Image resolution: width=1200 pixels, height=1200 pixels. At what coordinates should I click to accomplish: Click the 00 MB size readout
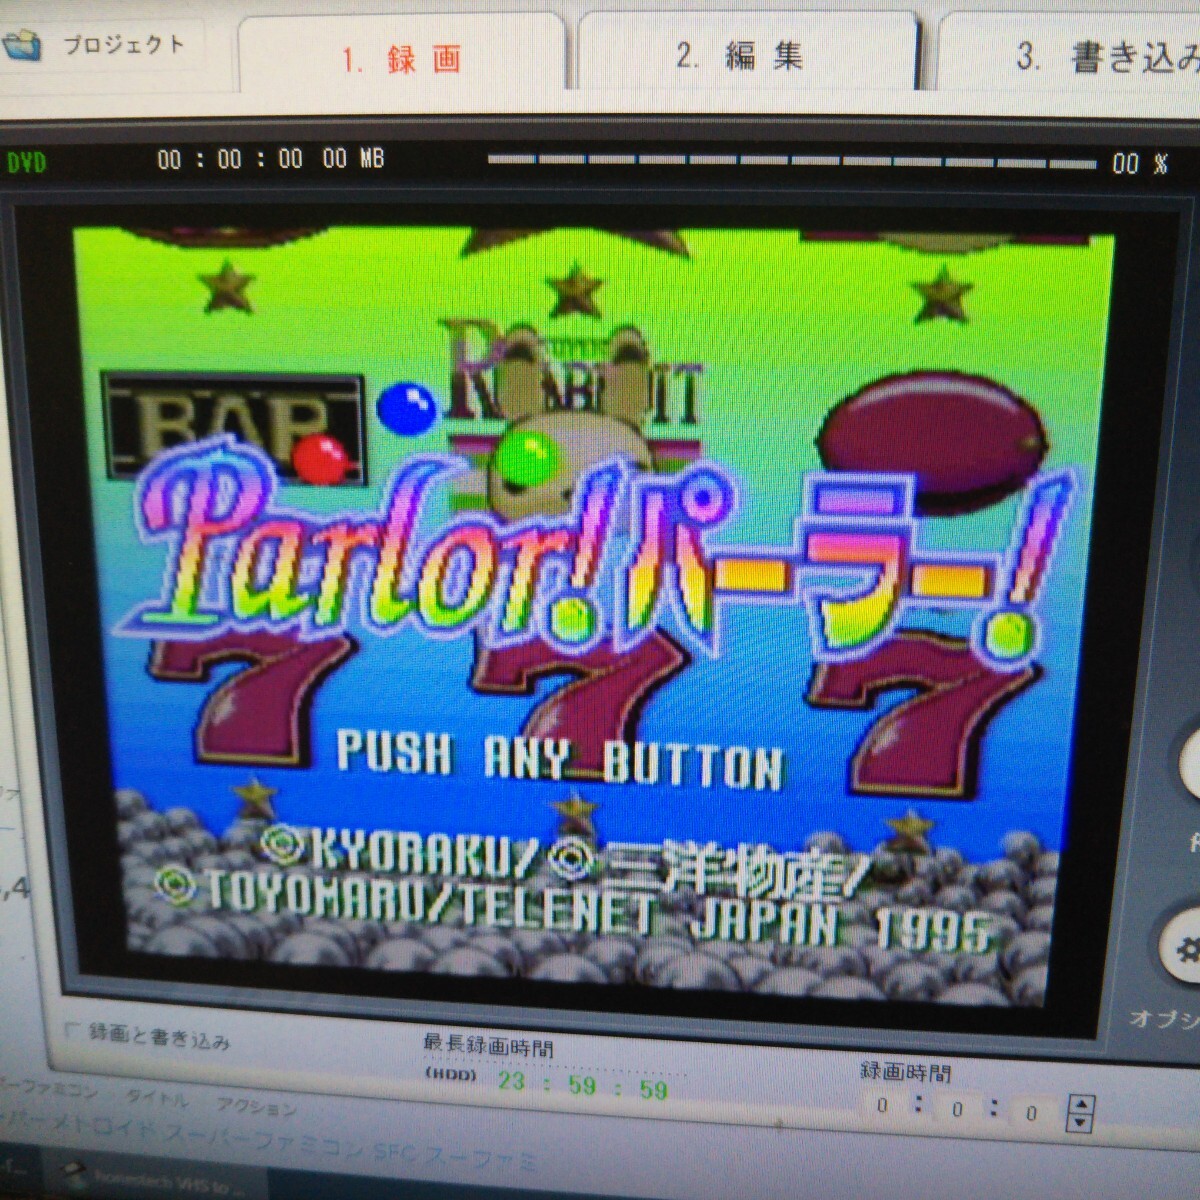coord(353,158)
